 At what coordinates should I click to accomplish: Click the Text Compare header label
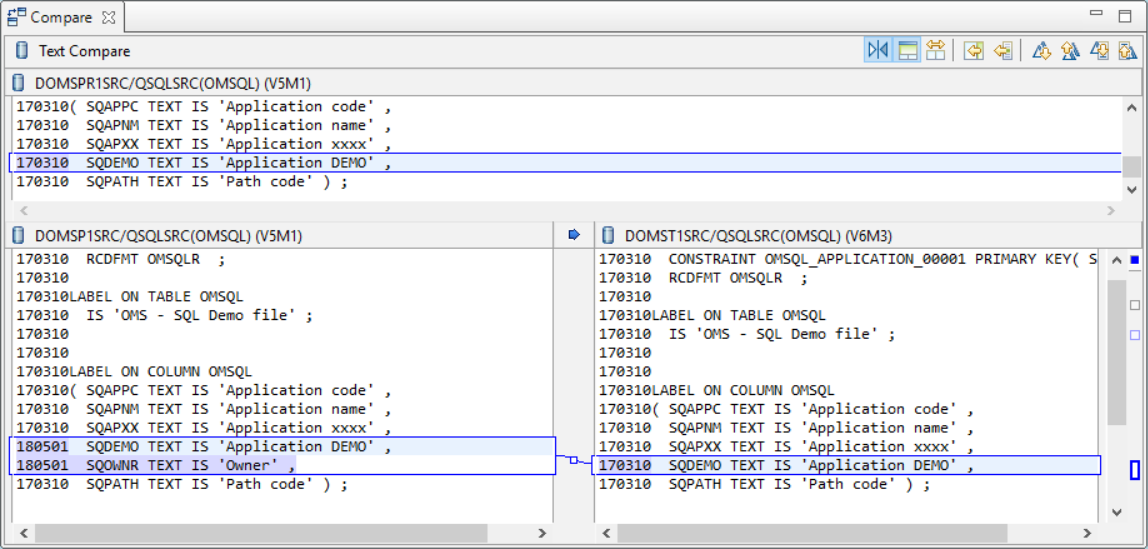pos(84,51)
